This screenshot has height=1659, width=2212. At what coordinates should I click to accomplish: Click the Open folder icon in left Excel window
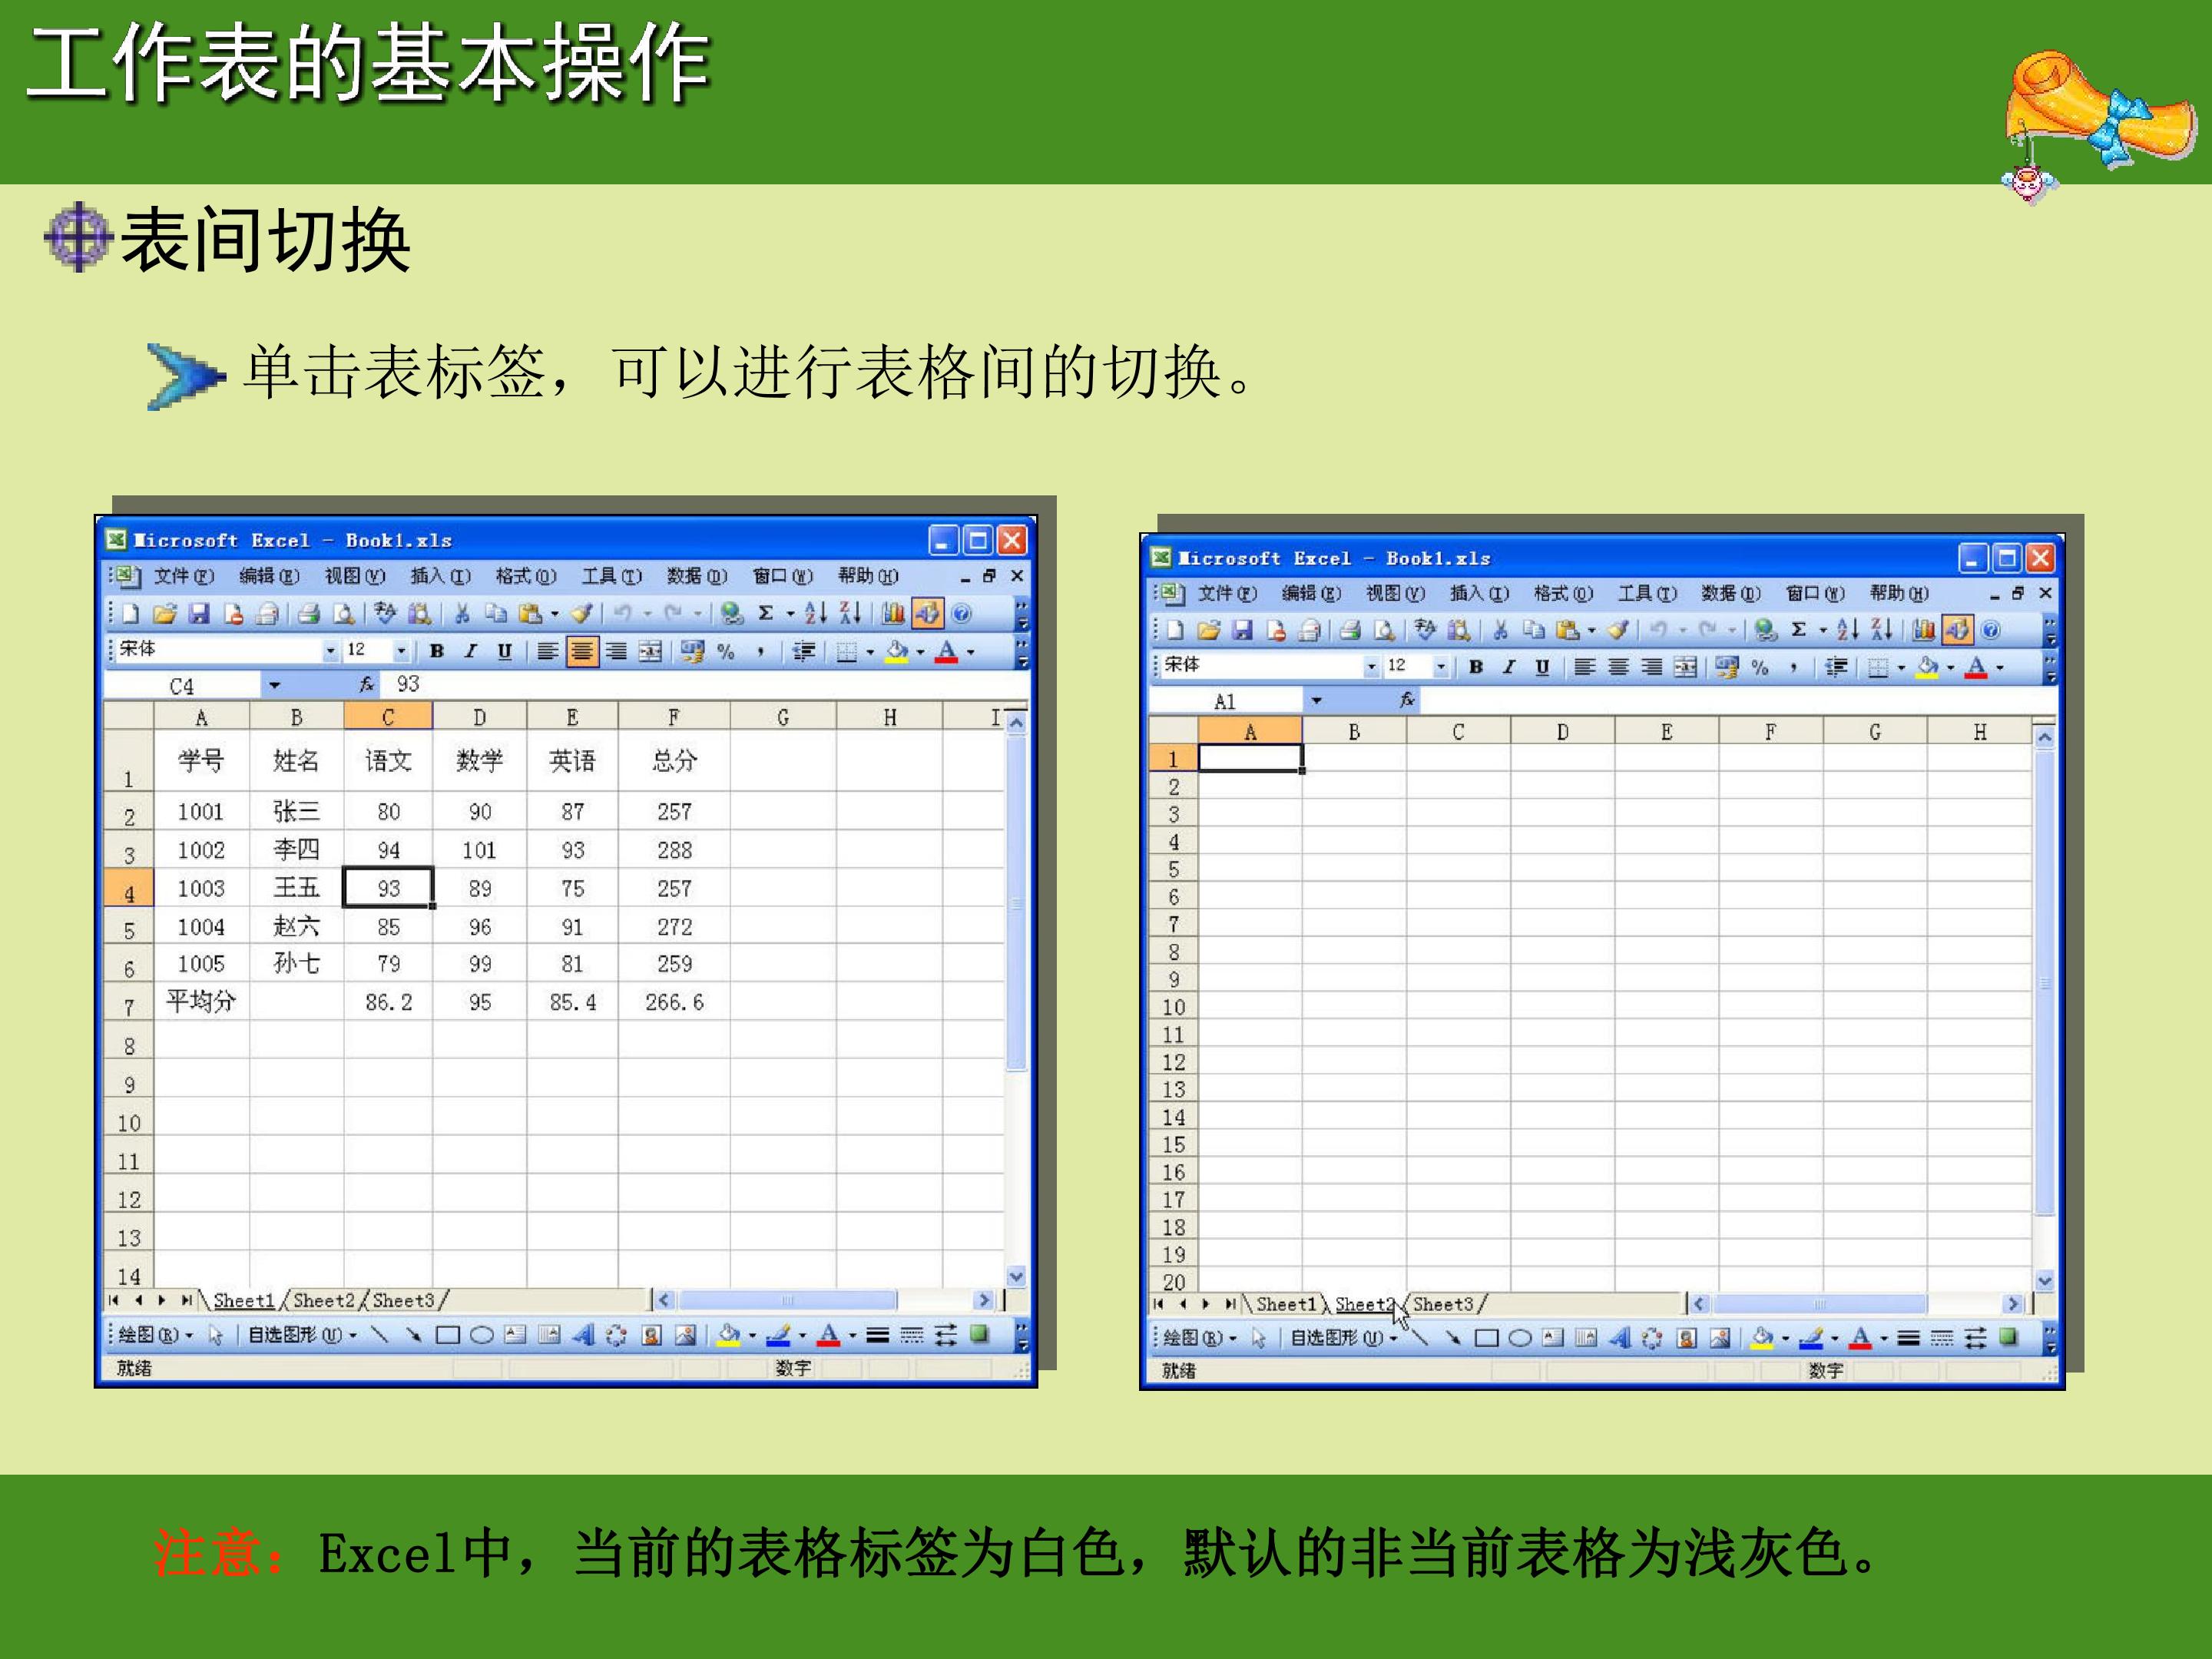pyautogui.click(x=165, y=614)
